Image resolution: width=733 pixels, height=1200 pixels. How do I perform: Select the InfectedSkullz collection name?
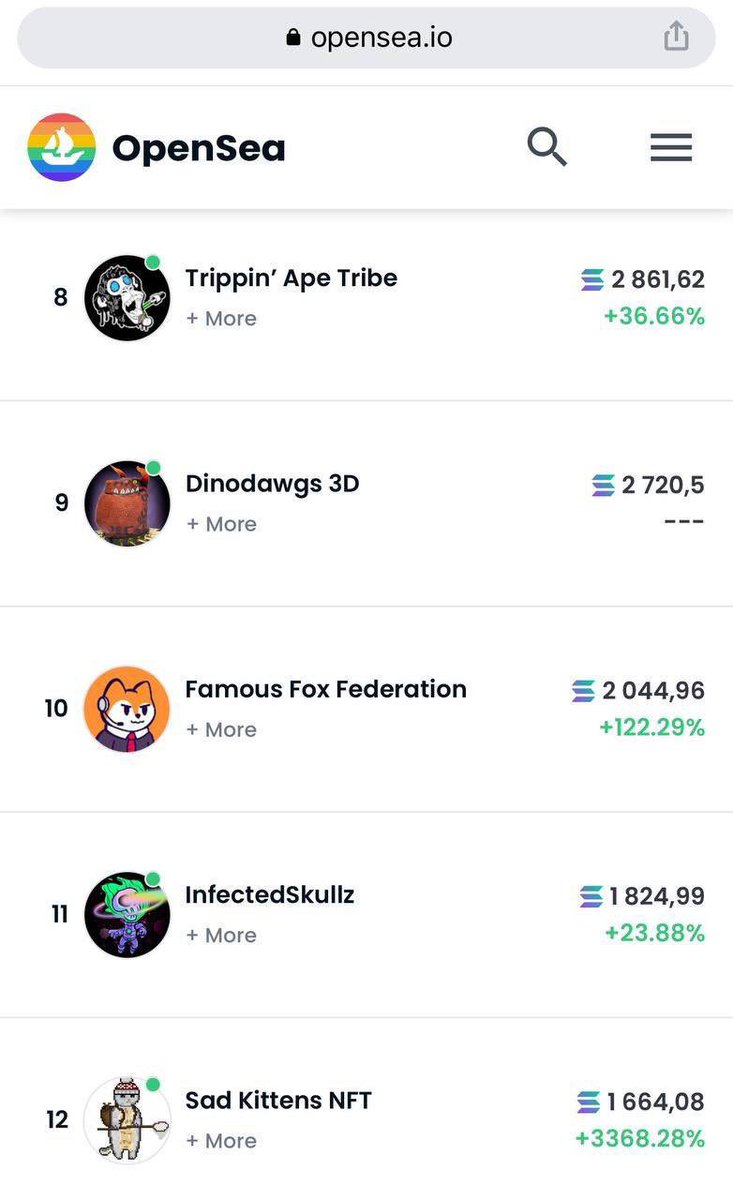tap(270, 894)
